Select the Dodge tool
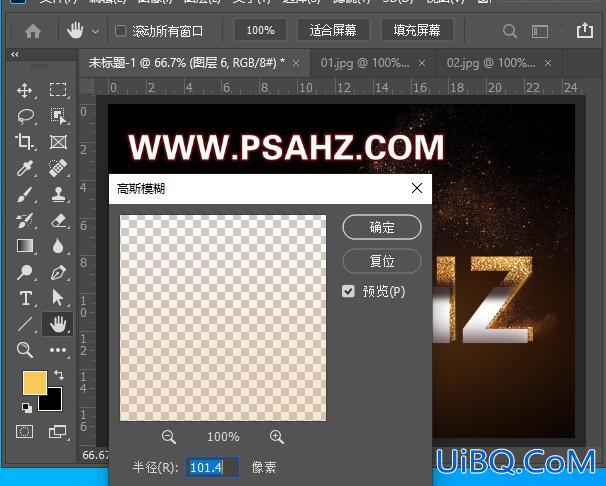This screenshot has width=606, height=486. [x=25, y=272]
